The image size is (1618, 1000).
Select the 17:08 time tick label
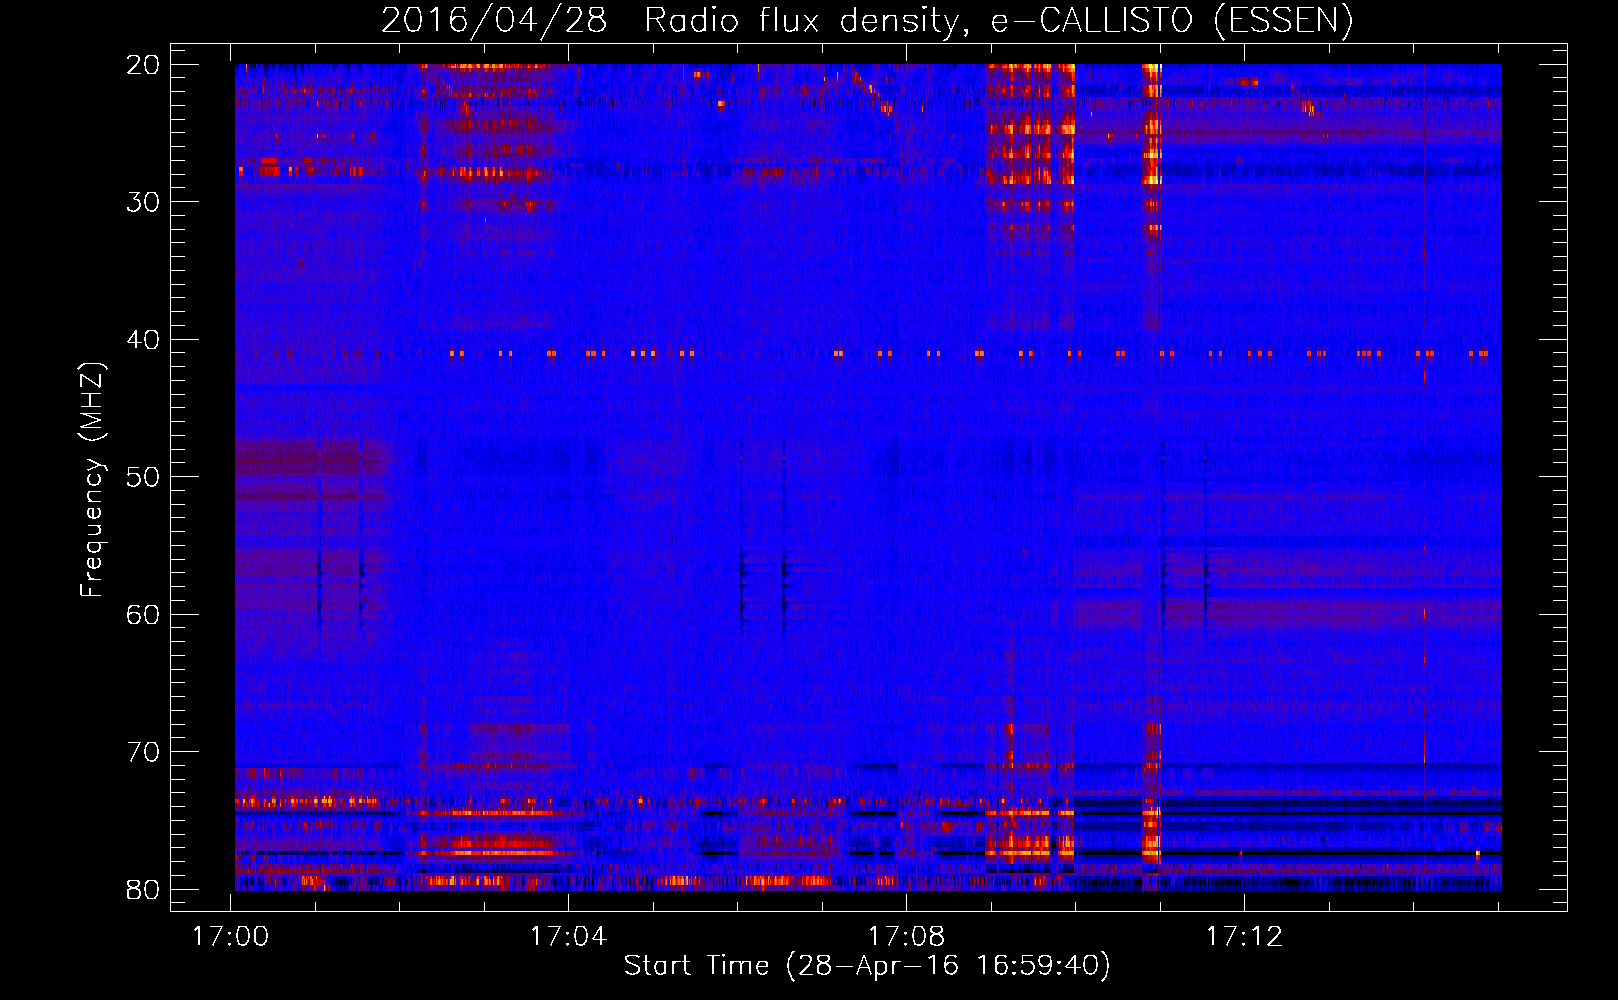[906, 937]
